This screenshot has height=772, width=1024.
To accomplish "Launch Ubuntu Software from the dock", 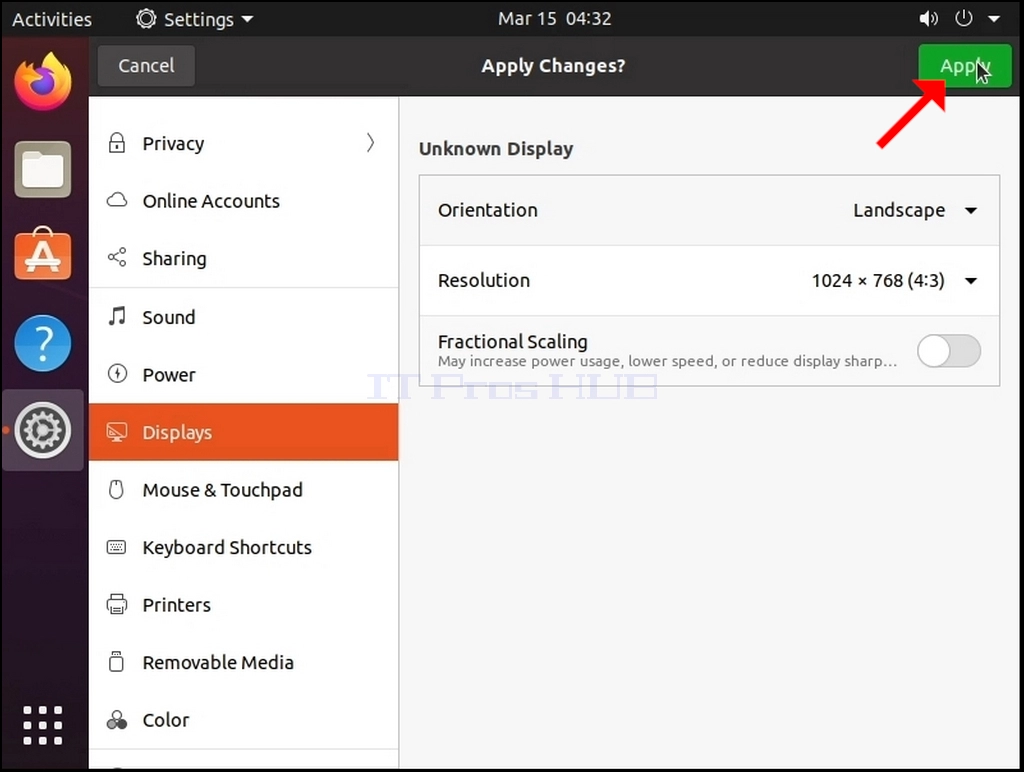I will (43, 255).
